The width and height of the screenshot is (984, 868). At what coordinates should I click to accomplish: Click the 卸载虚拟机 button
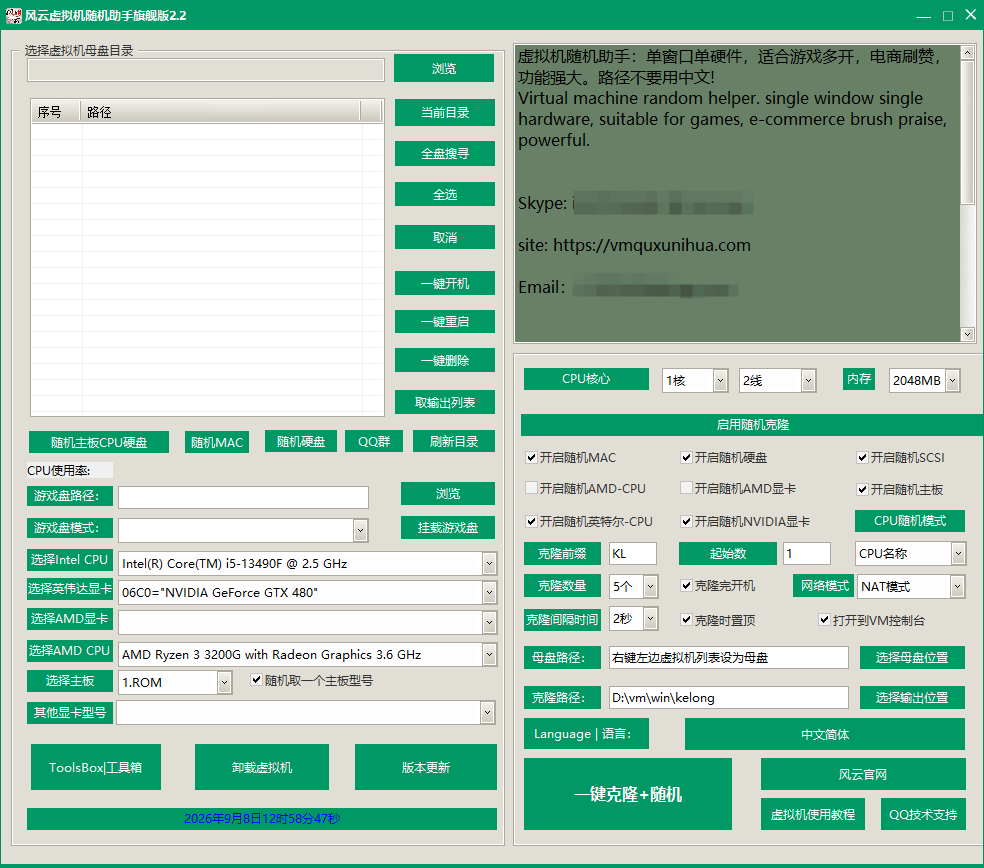[x=262, y=767]
